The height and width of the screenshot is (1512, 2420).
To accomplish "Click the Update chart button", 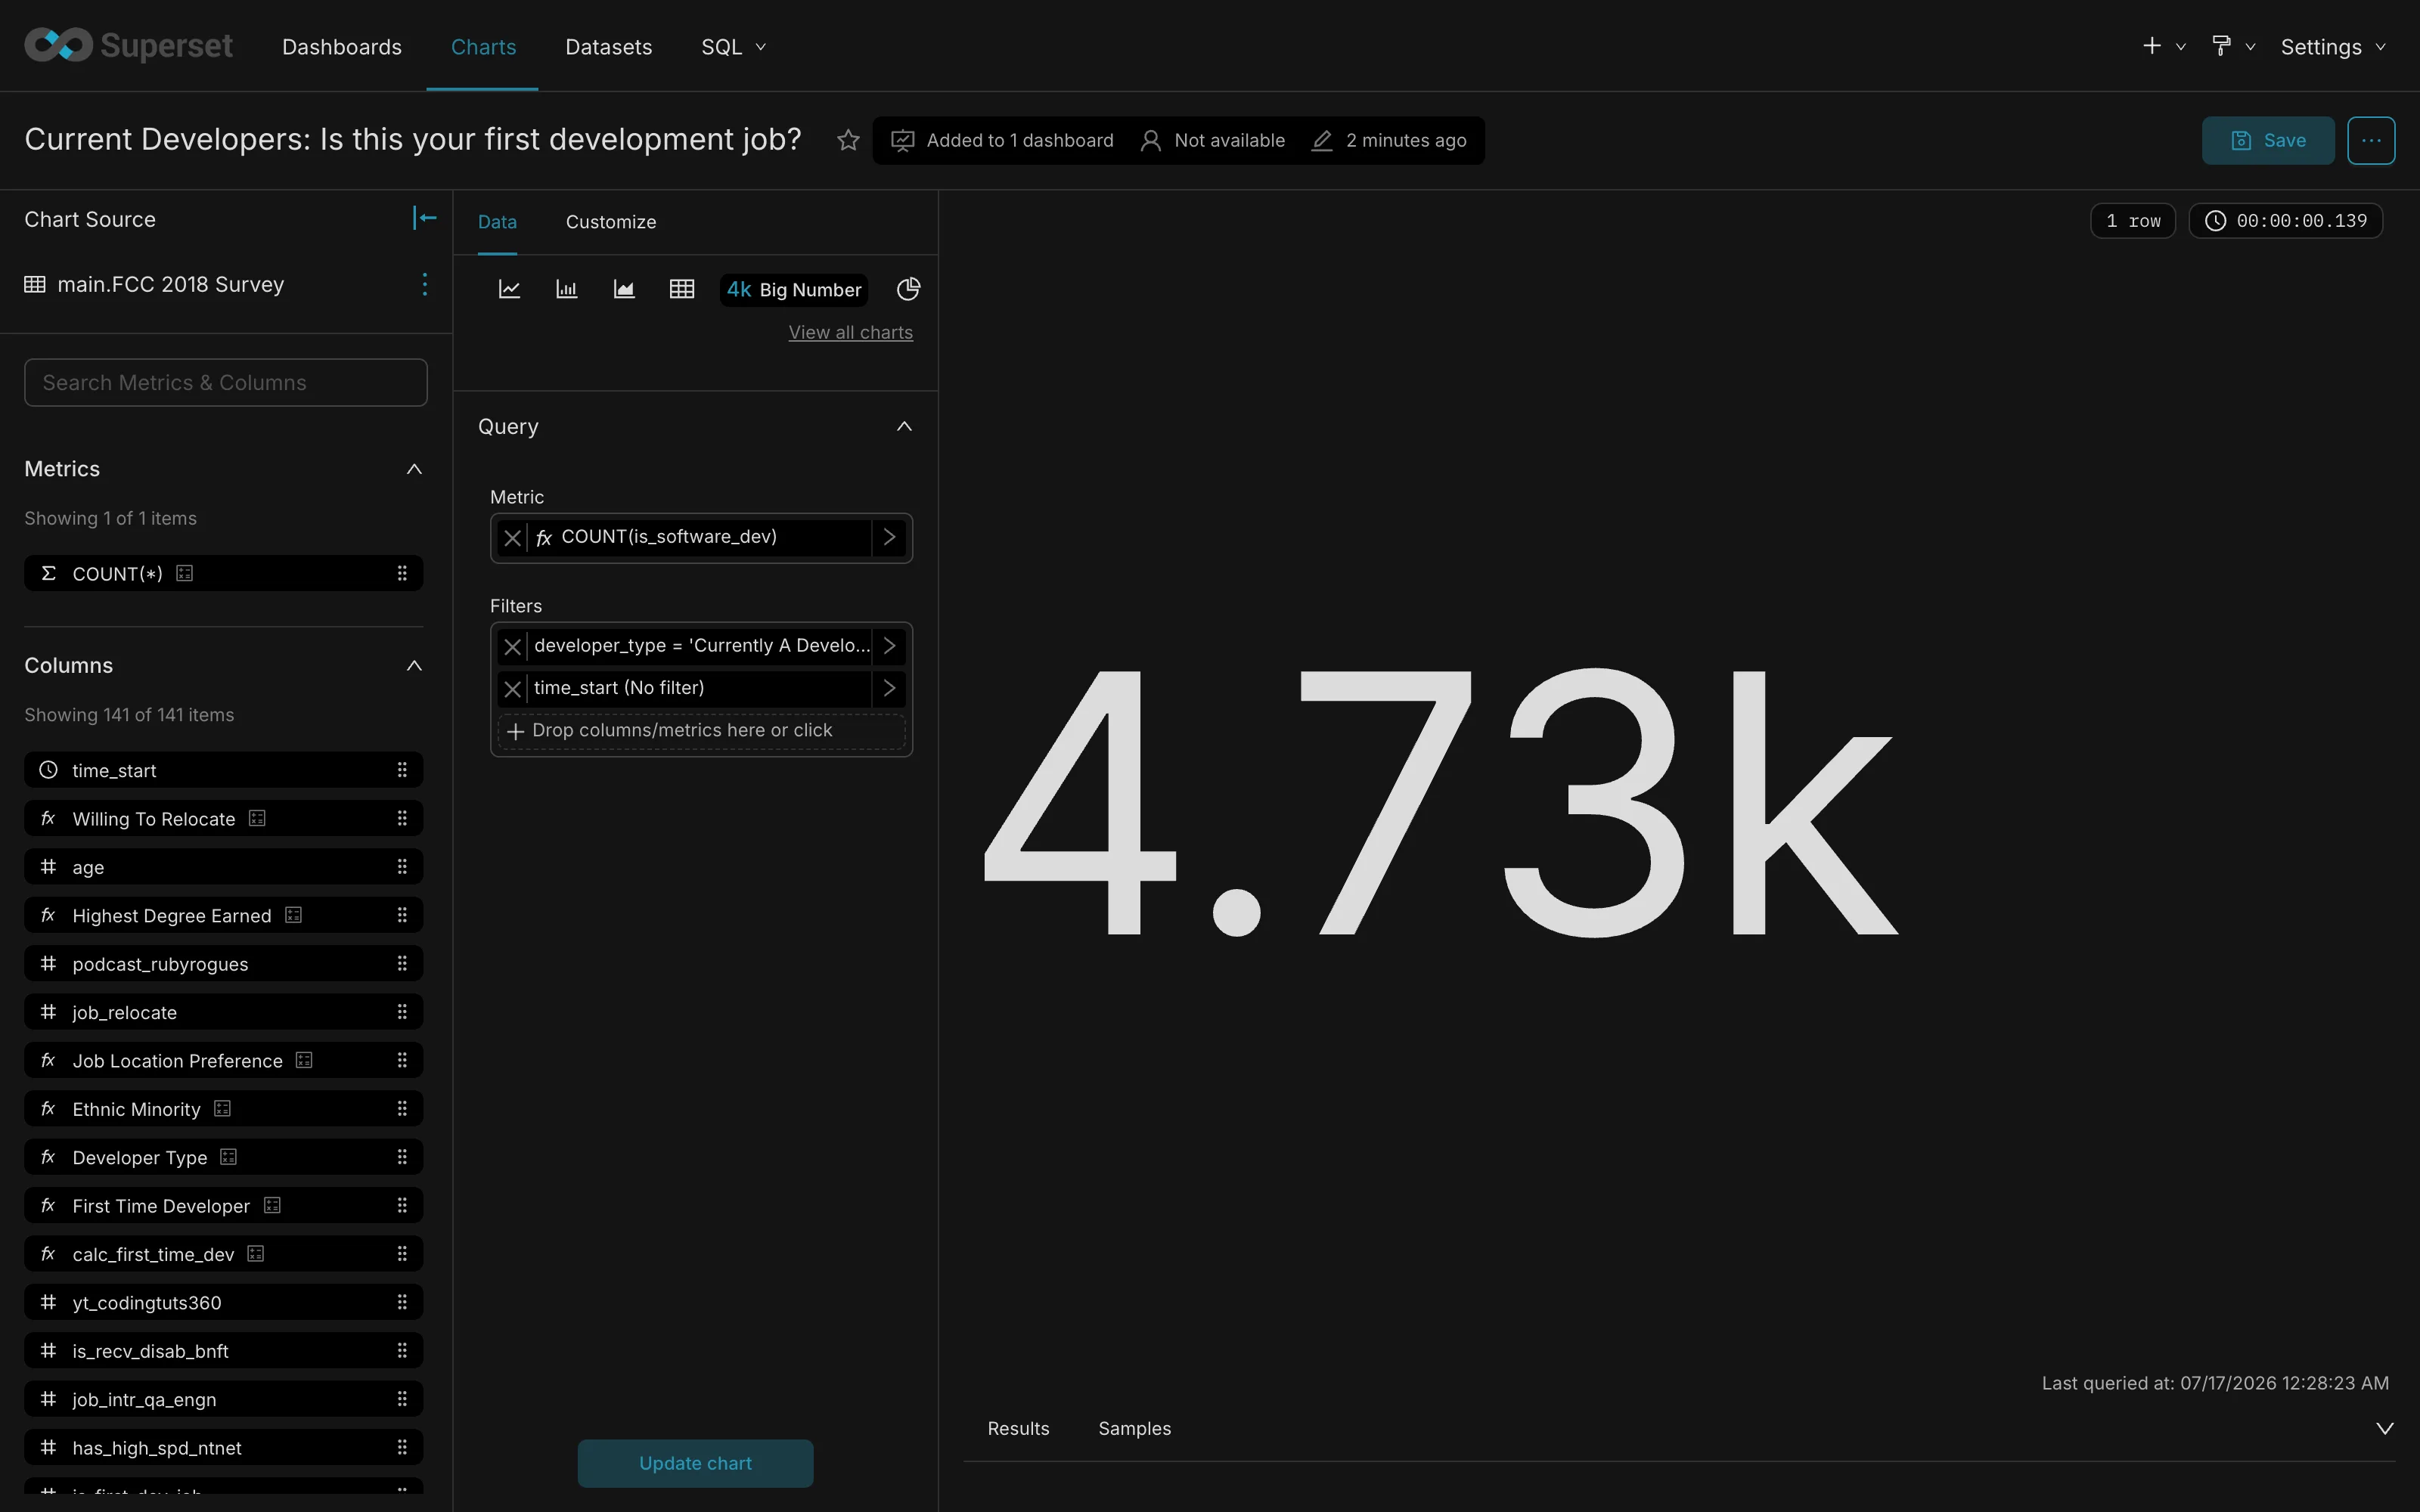I will (695, 1463).
